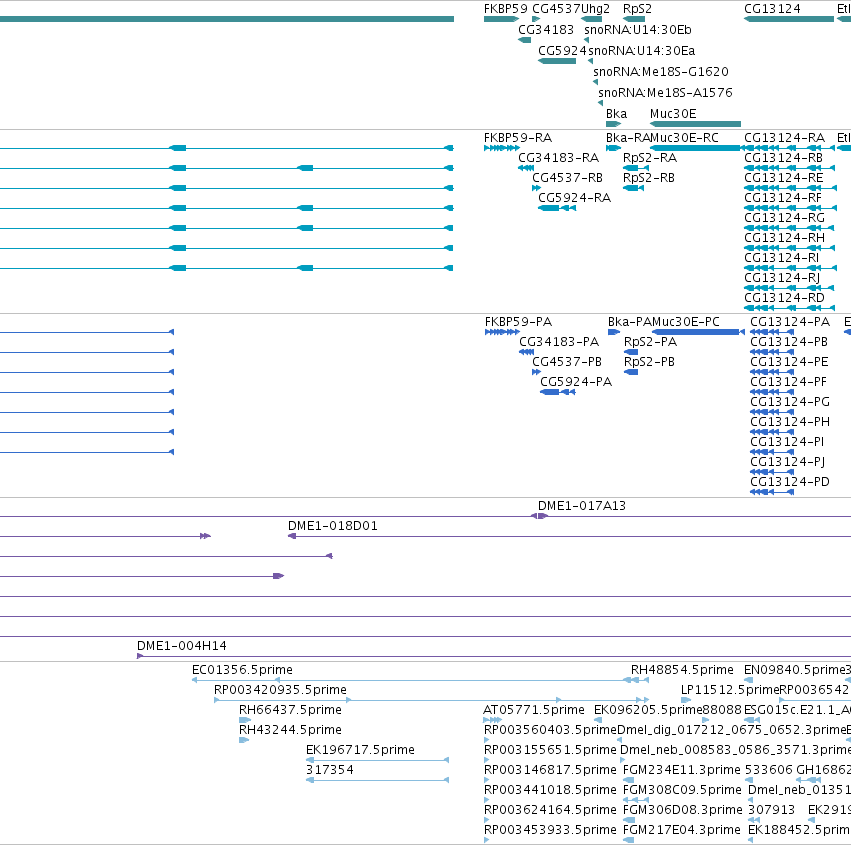This screenshot has height=845, width=851.
Task: Click the DME1-018D01 BAC clone
Action: point(569,536)
